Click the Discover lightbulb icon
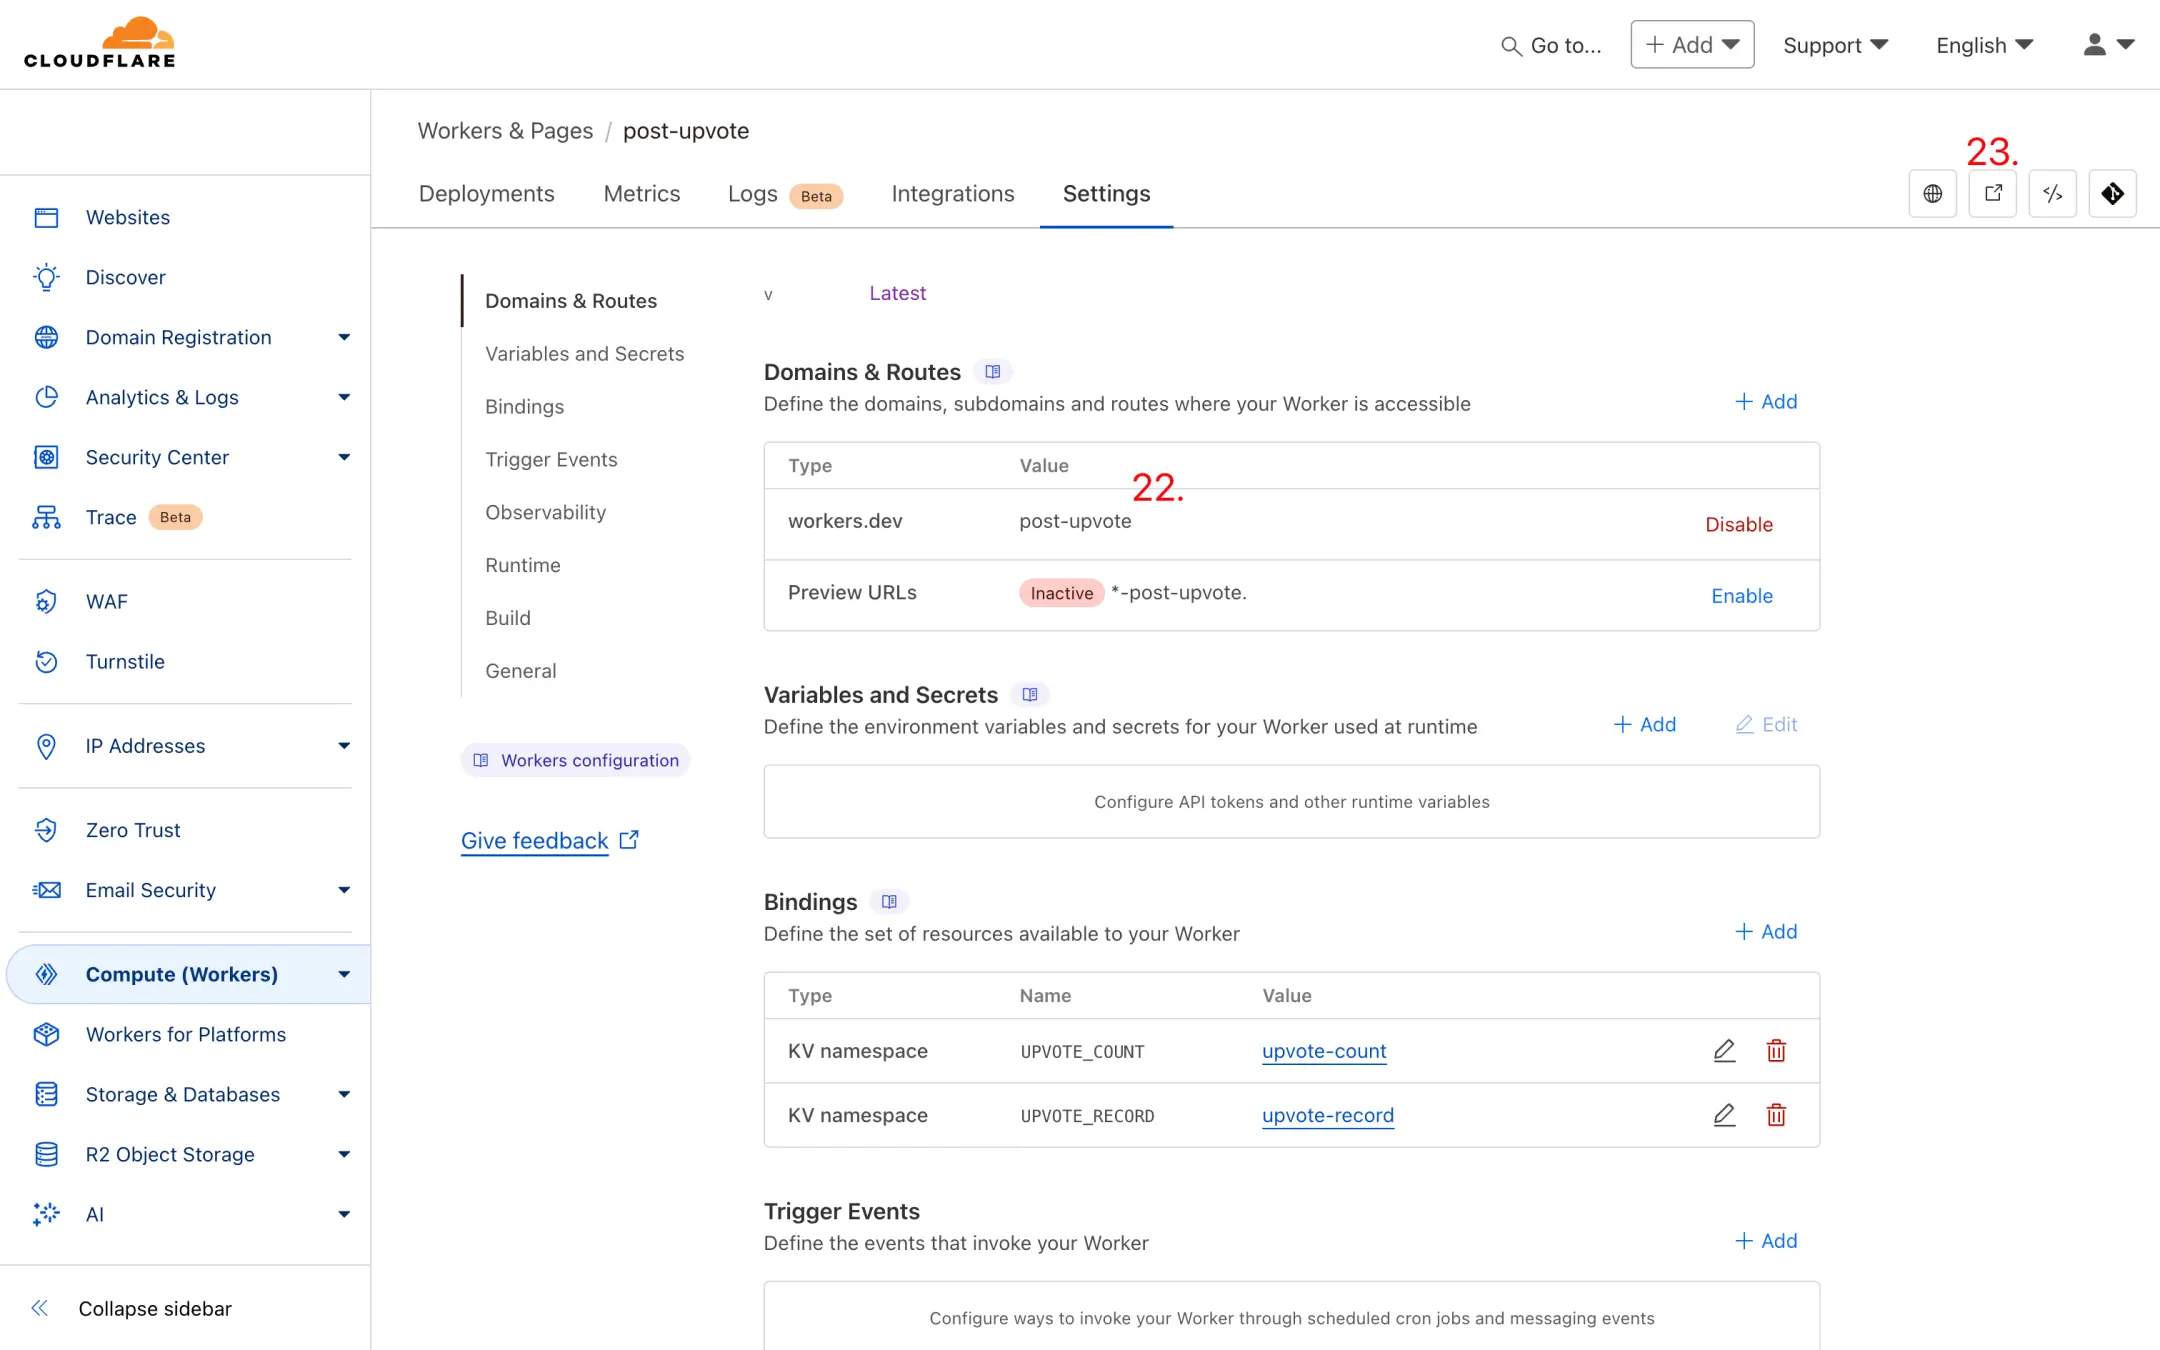This screenshot has width=2160, height=1350. coord(46,277)
